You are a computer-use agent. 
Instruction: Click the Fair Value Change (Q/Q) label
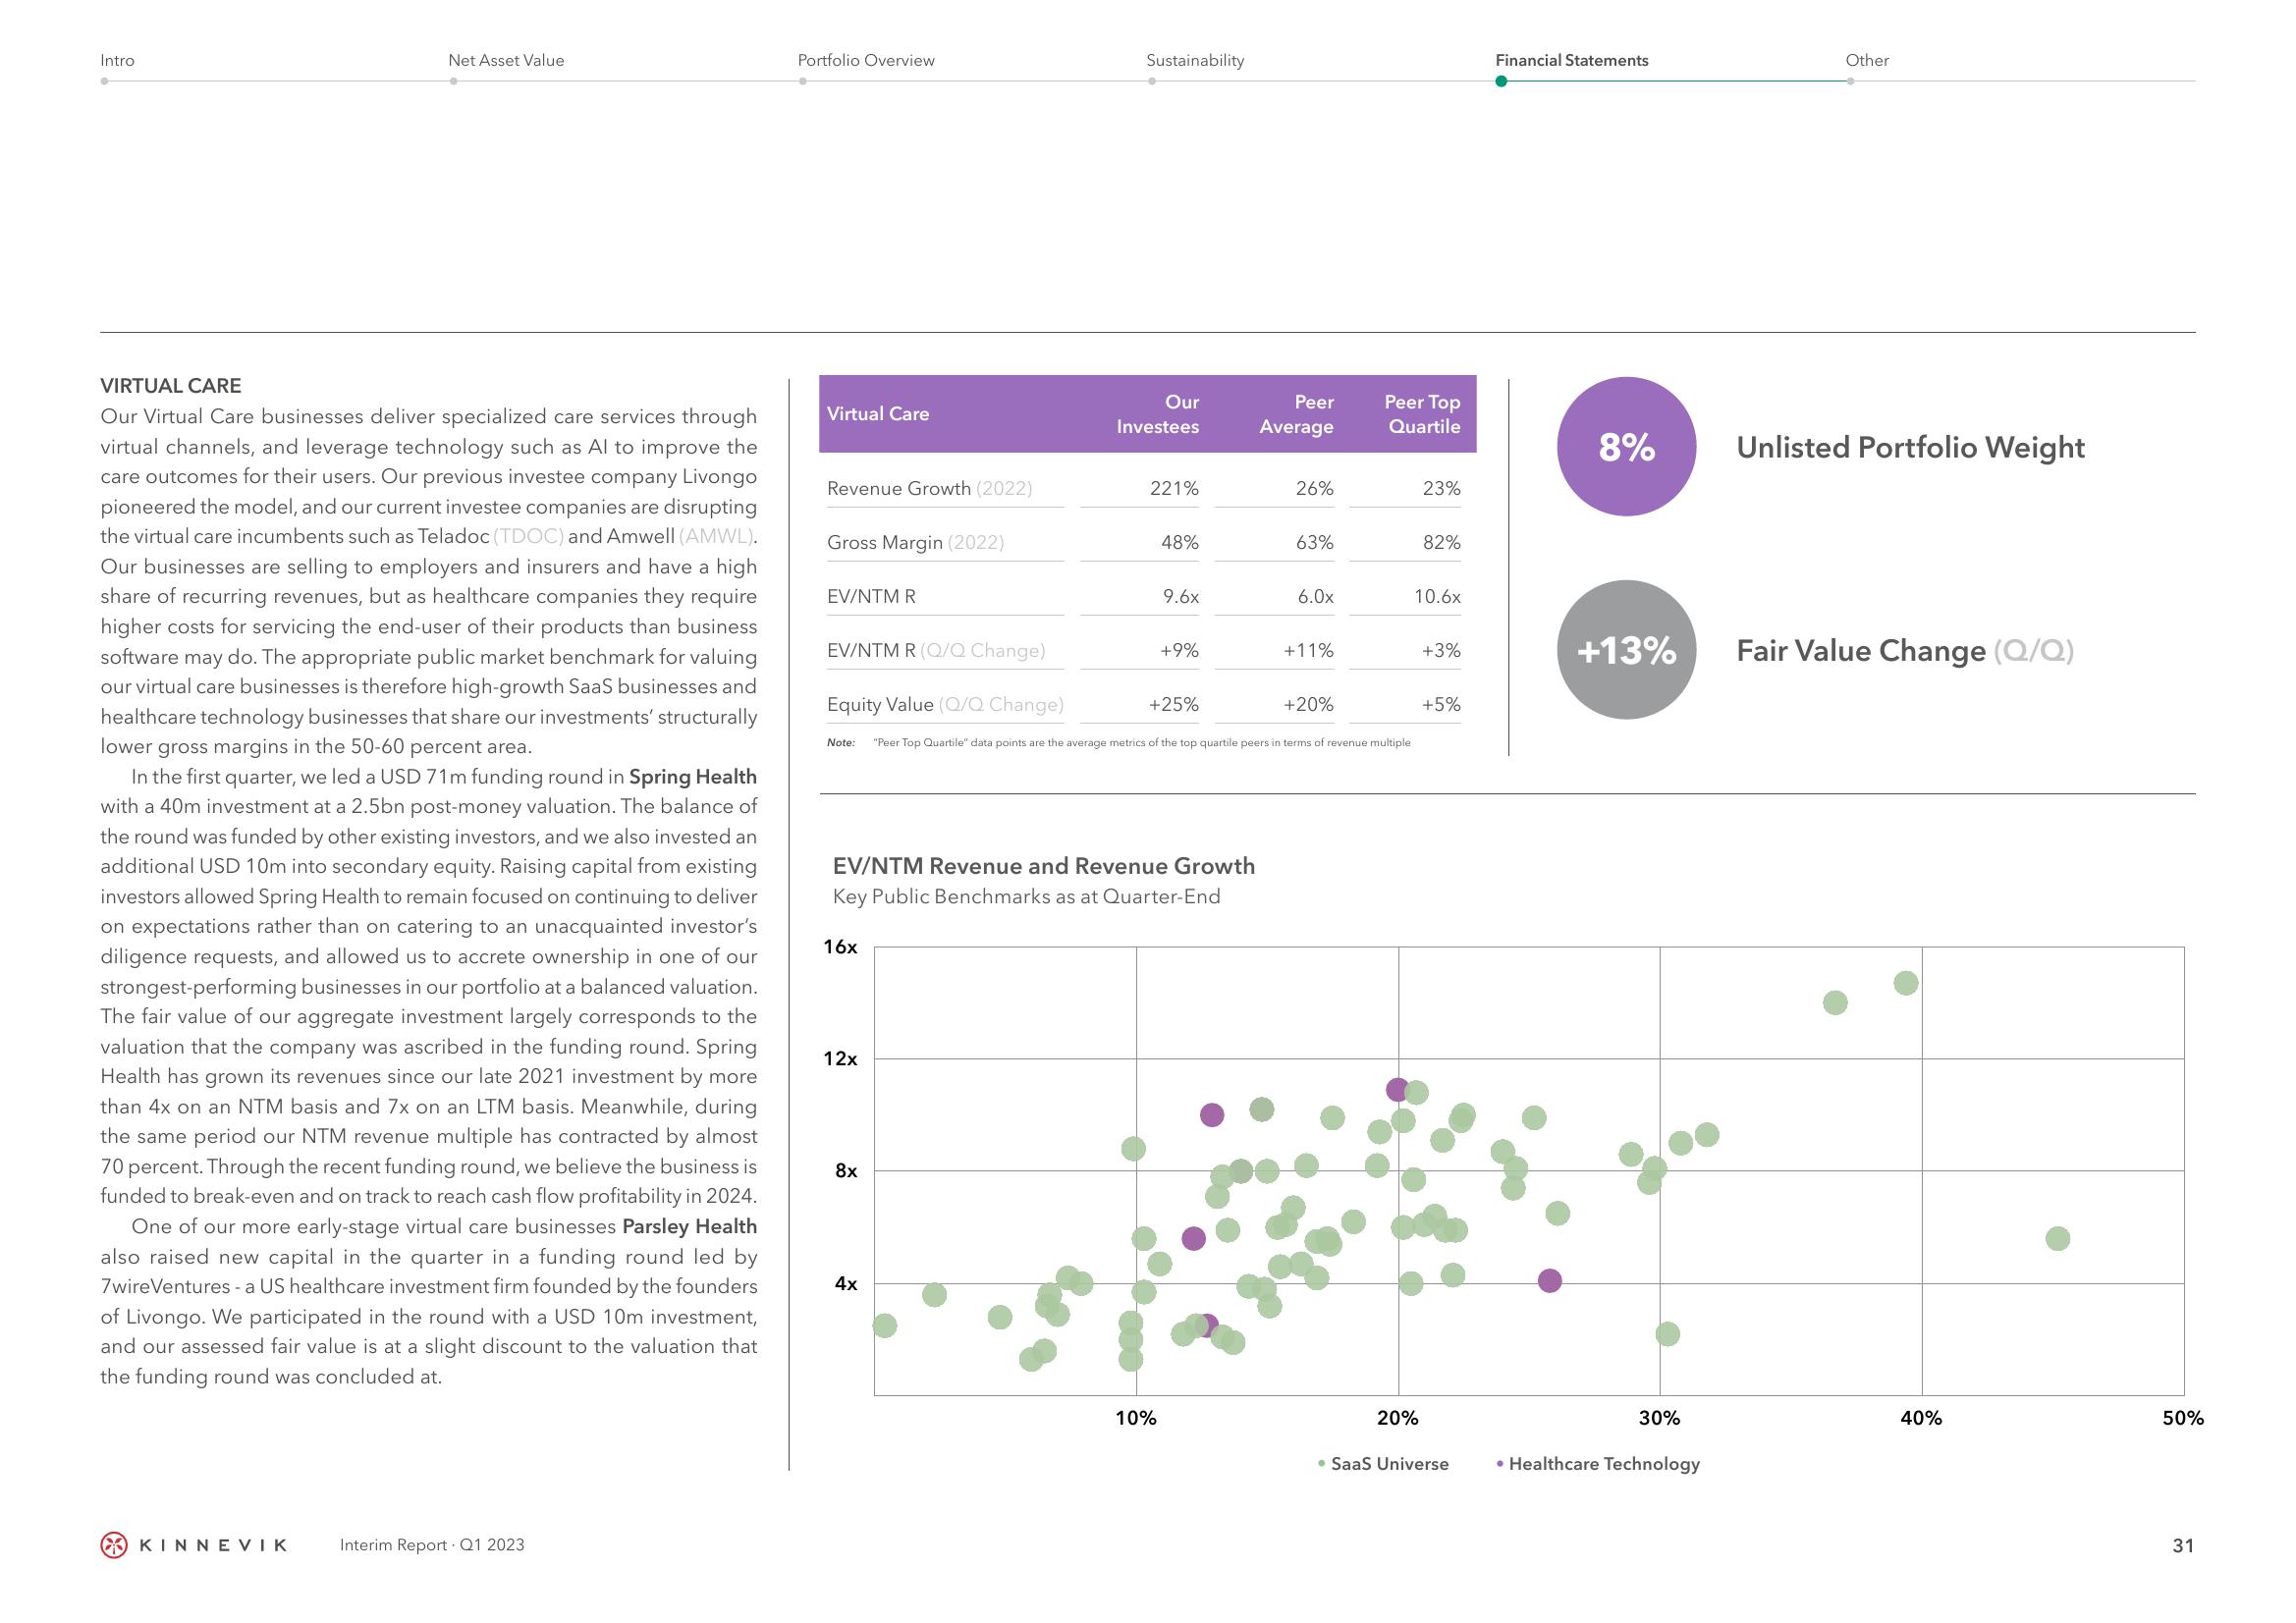(x=1905, y=651)
